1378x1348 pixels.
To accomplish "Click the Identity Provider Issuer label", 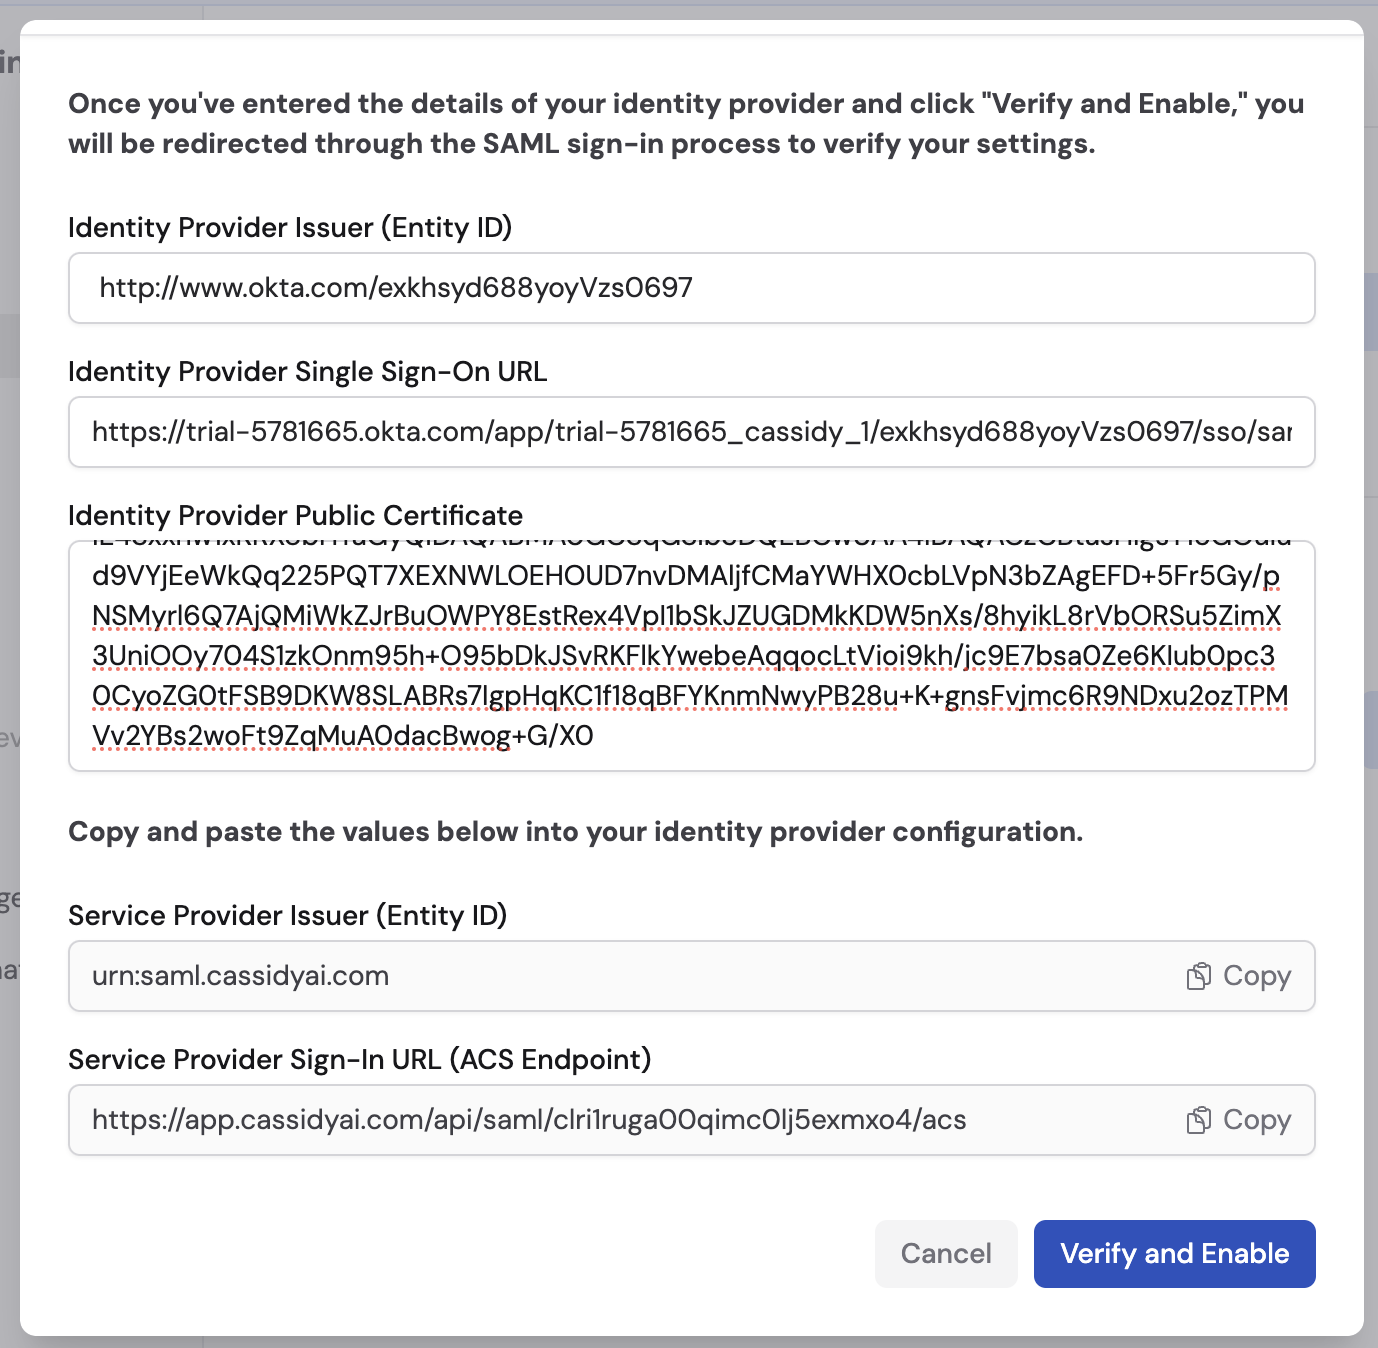I will tap(289, 228).
